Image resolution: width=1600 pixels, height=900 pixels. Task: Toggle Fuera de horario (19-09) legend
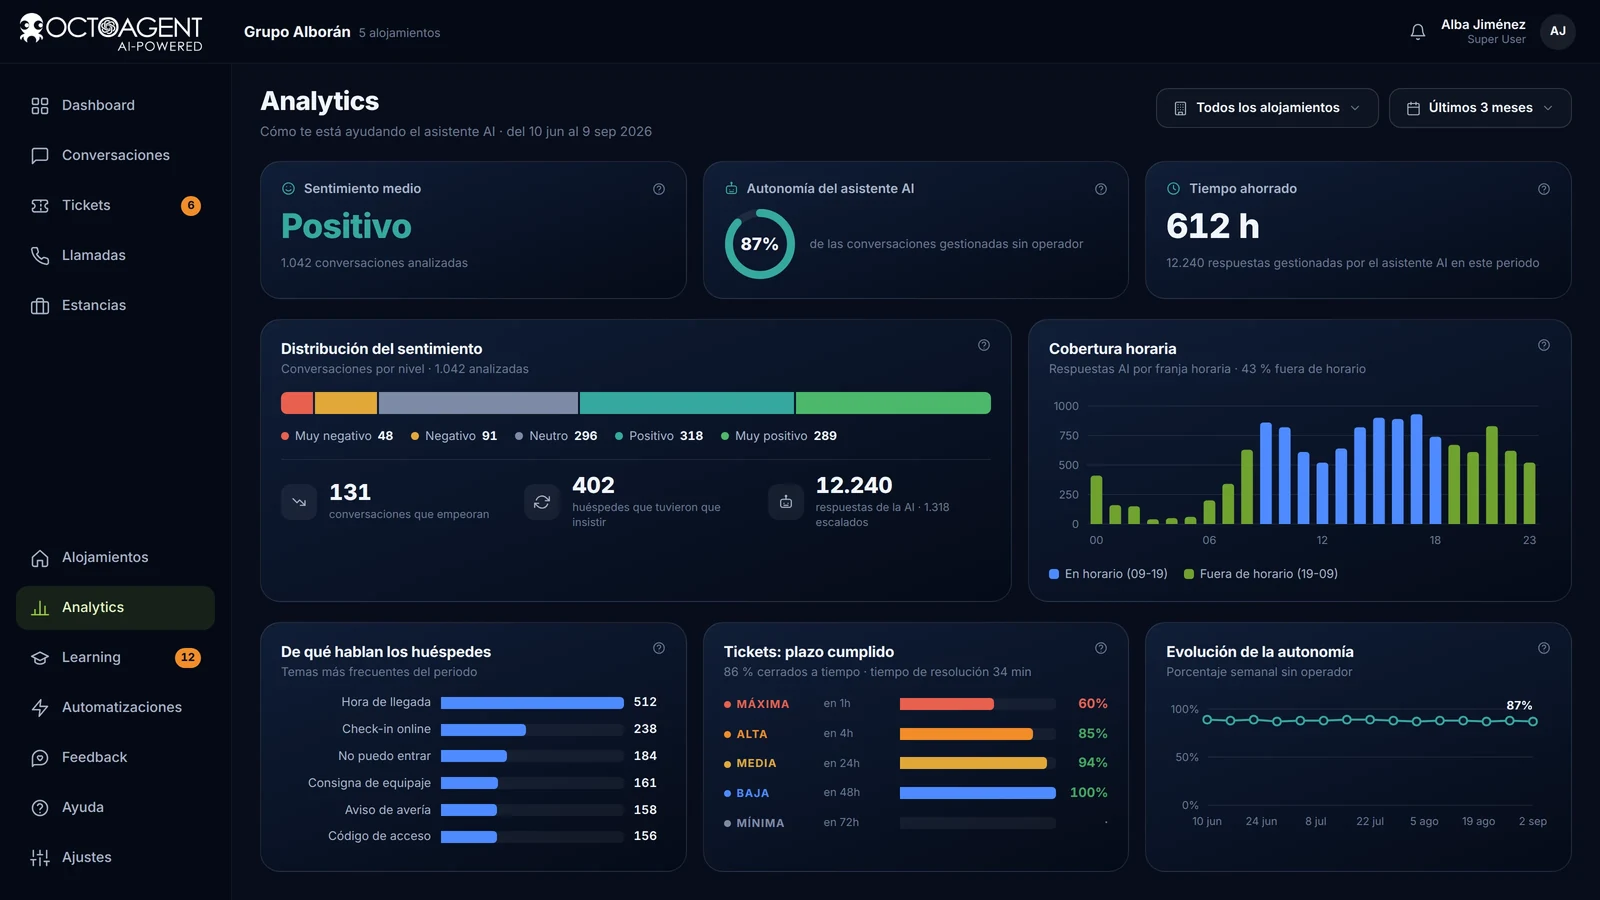pyautogui.click(x=1261, y=574)
